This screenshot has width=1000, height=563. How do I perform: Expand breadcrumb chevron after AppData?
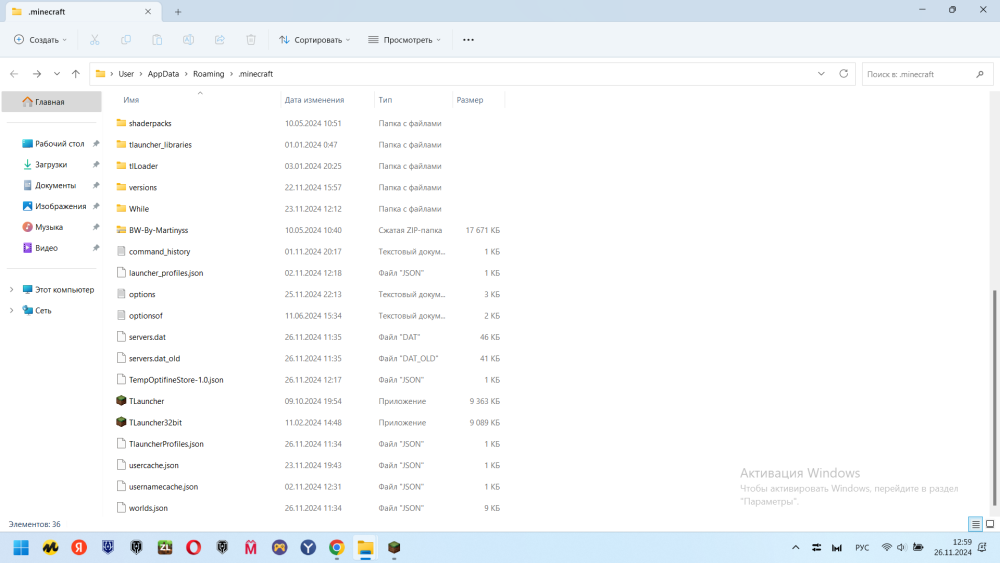tap(186, 74)
